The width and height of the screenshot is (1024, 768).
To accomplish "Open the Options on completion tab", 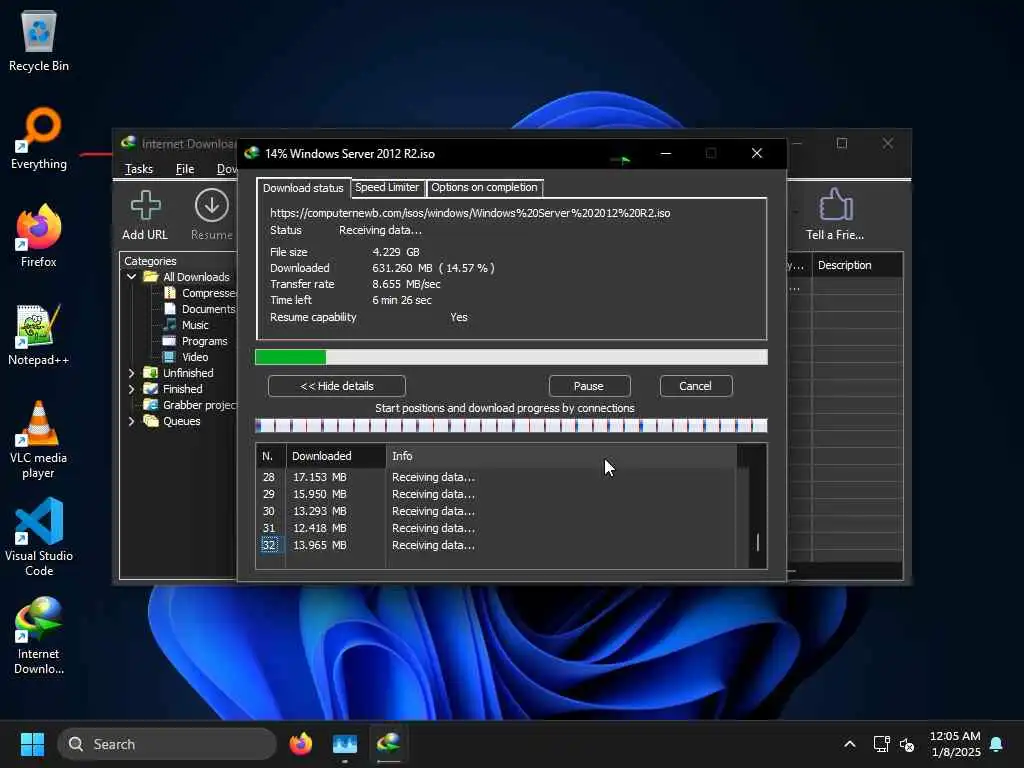I will pos(485,187).
